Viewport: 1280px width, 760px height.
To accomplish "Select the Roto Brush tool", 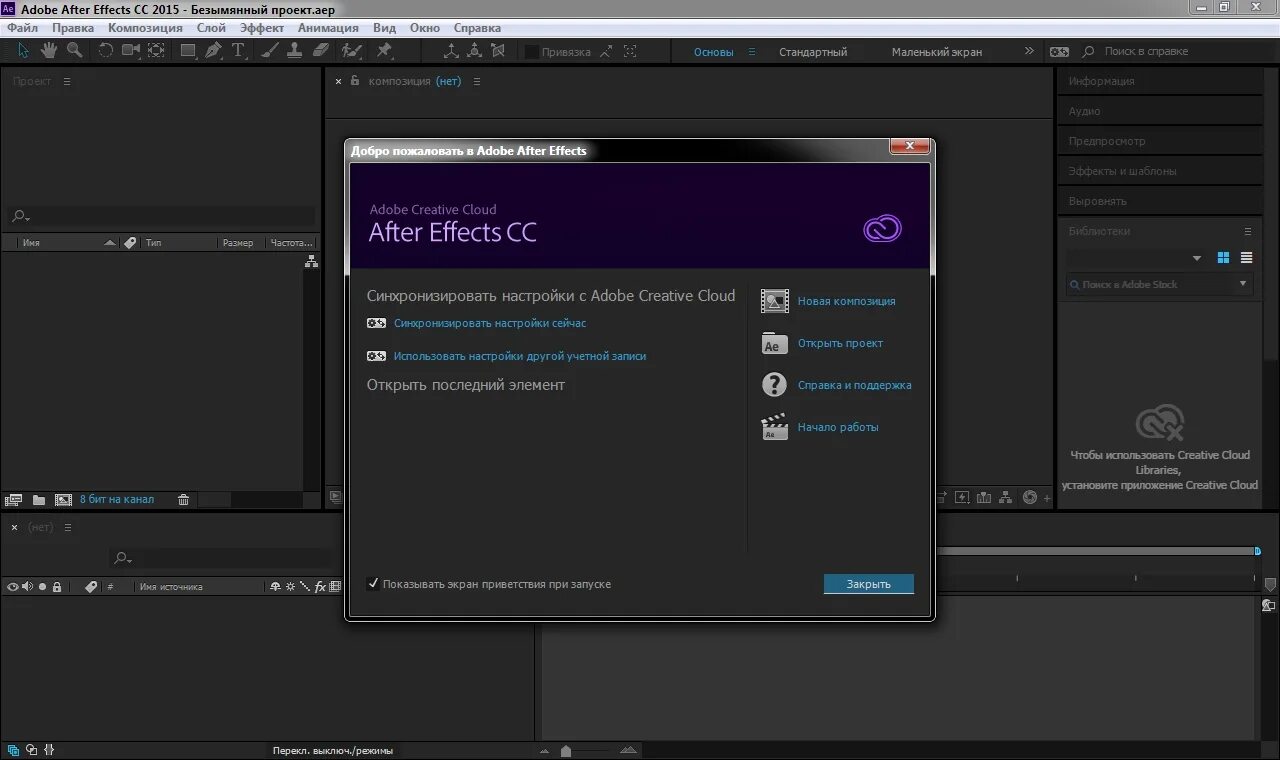I will (351, 51).
